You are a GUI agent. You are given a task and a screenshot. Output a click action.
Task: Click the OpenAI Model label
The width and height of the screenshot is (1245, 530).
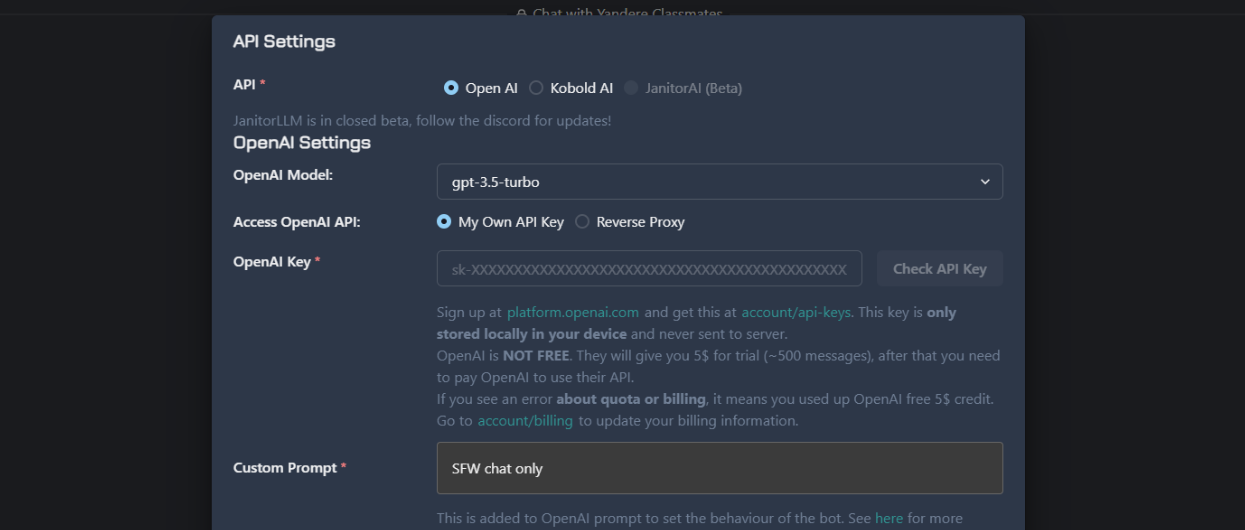(283, 175)
